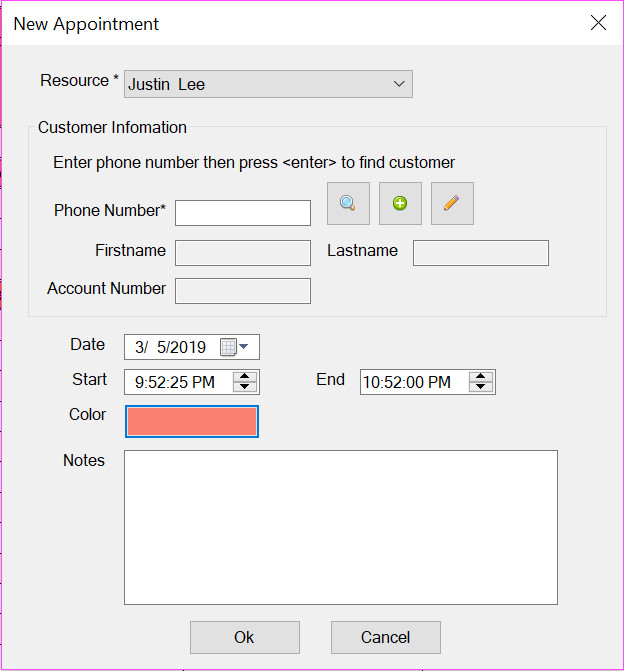This screenshot has width=624, height=671.
Task: Click the search customer magnifier icon
Action: click(x=348, y=203)
